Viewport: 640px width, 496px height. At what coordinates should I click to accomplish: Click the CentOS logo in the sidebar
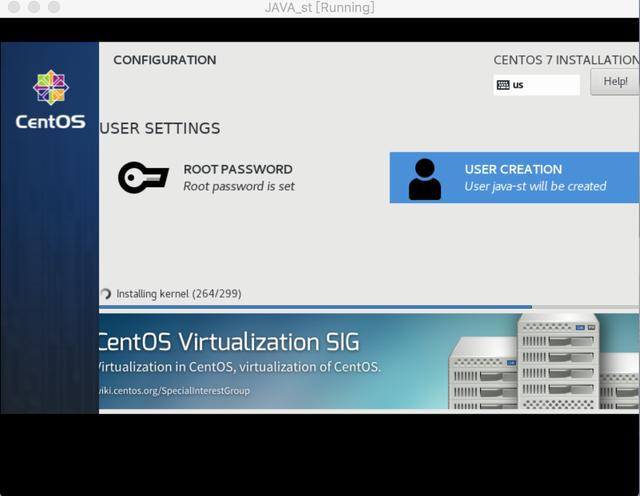(51, 99)
